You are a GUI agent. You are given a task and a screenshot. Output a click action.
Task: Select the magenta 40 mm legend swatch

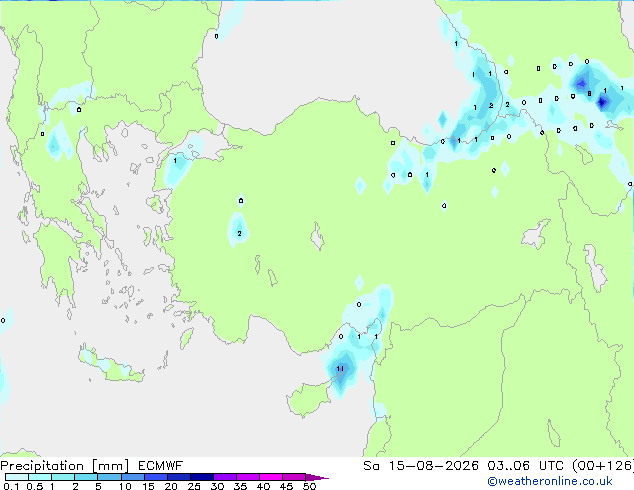[271, 477]
